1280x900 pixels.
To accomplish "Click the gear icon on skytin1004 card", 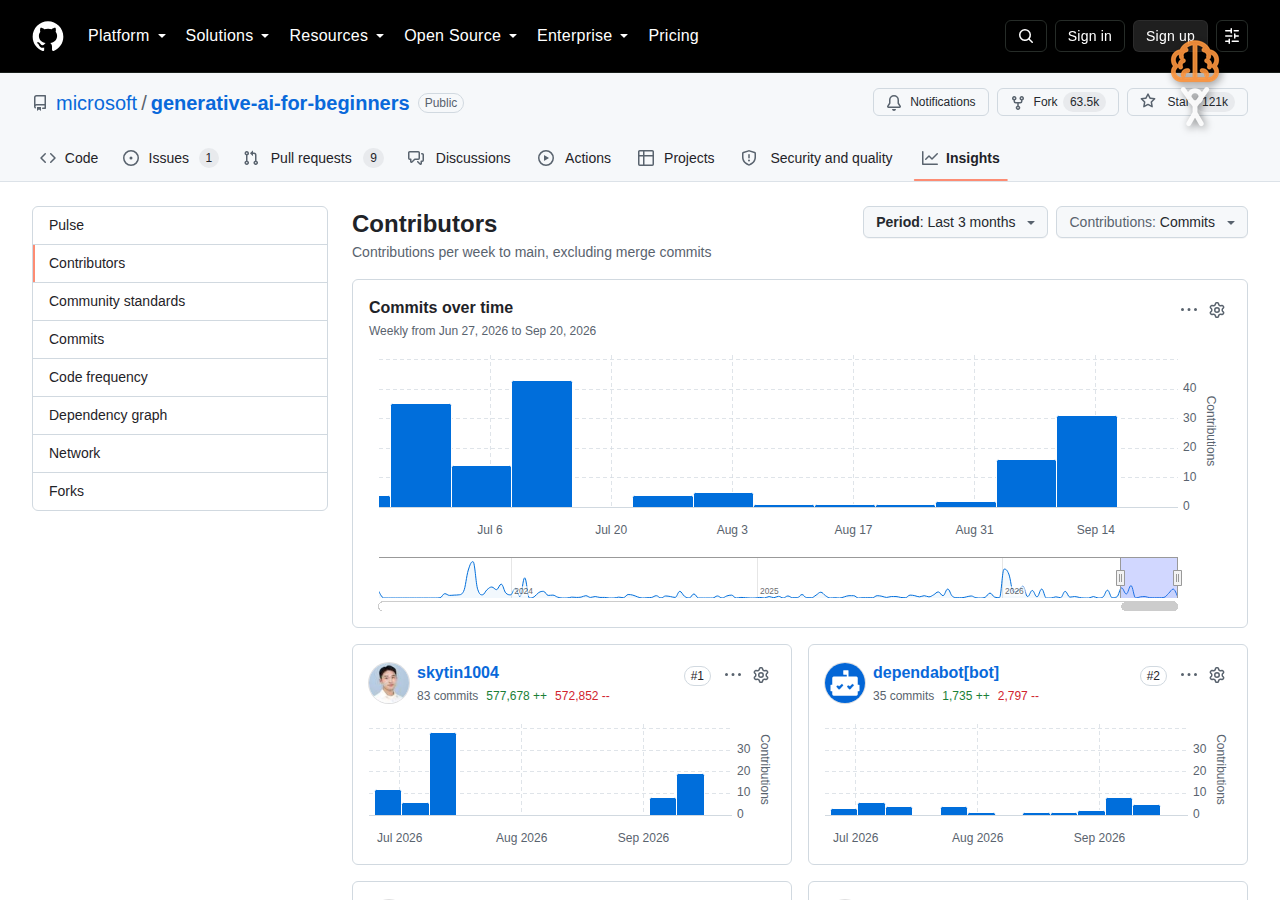I will point(761,675).
